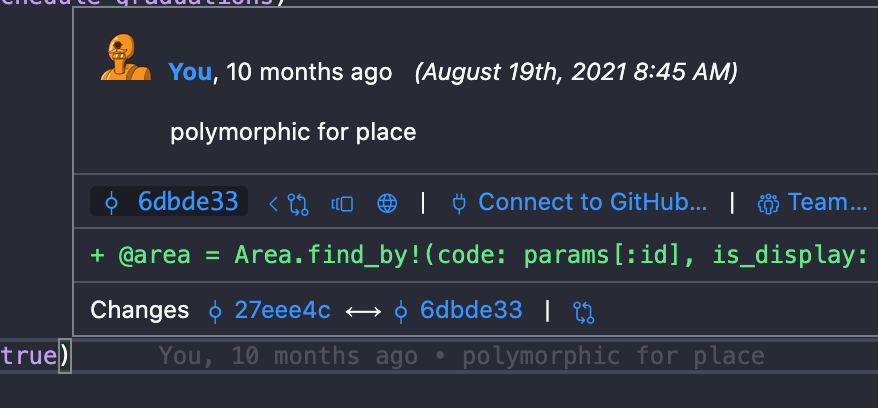Click the inline blame annotation text
Screen dimensions: 878x408
[x=461, y=356]
